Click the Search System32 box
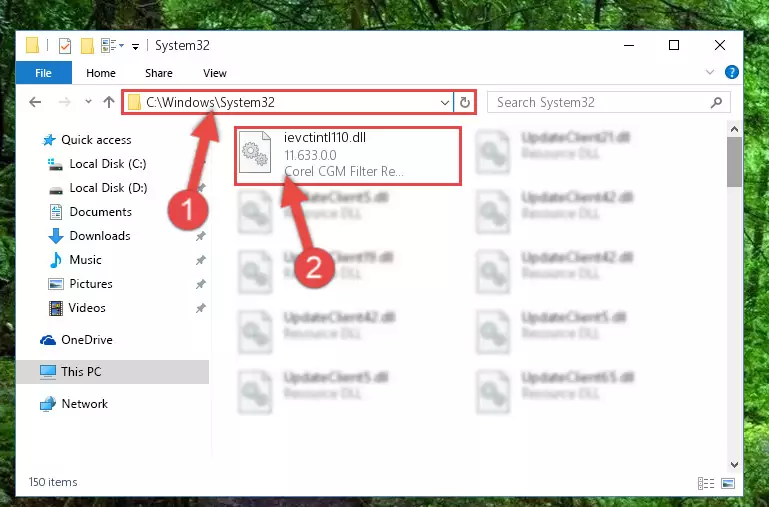 (x=609, y=102)
